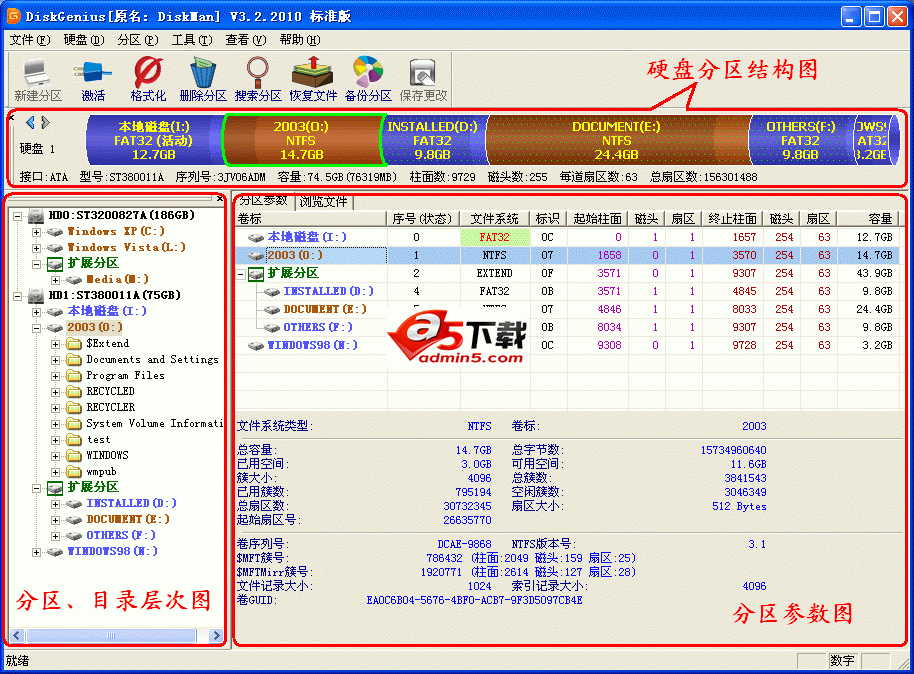Click the 新建分区 (New Partition) toolbar icon

(x=37, y=74)
